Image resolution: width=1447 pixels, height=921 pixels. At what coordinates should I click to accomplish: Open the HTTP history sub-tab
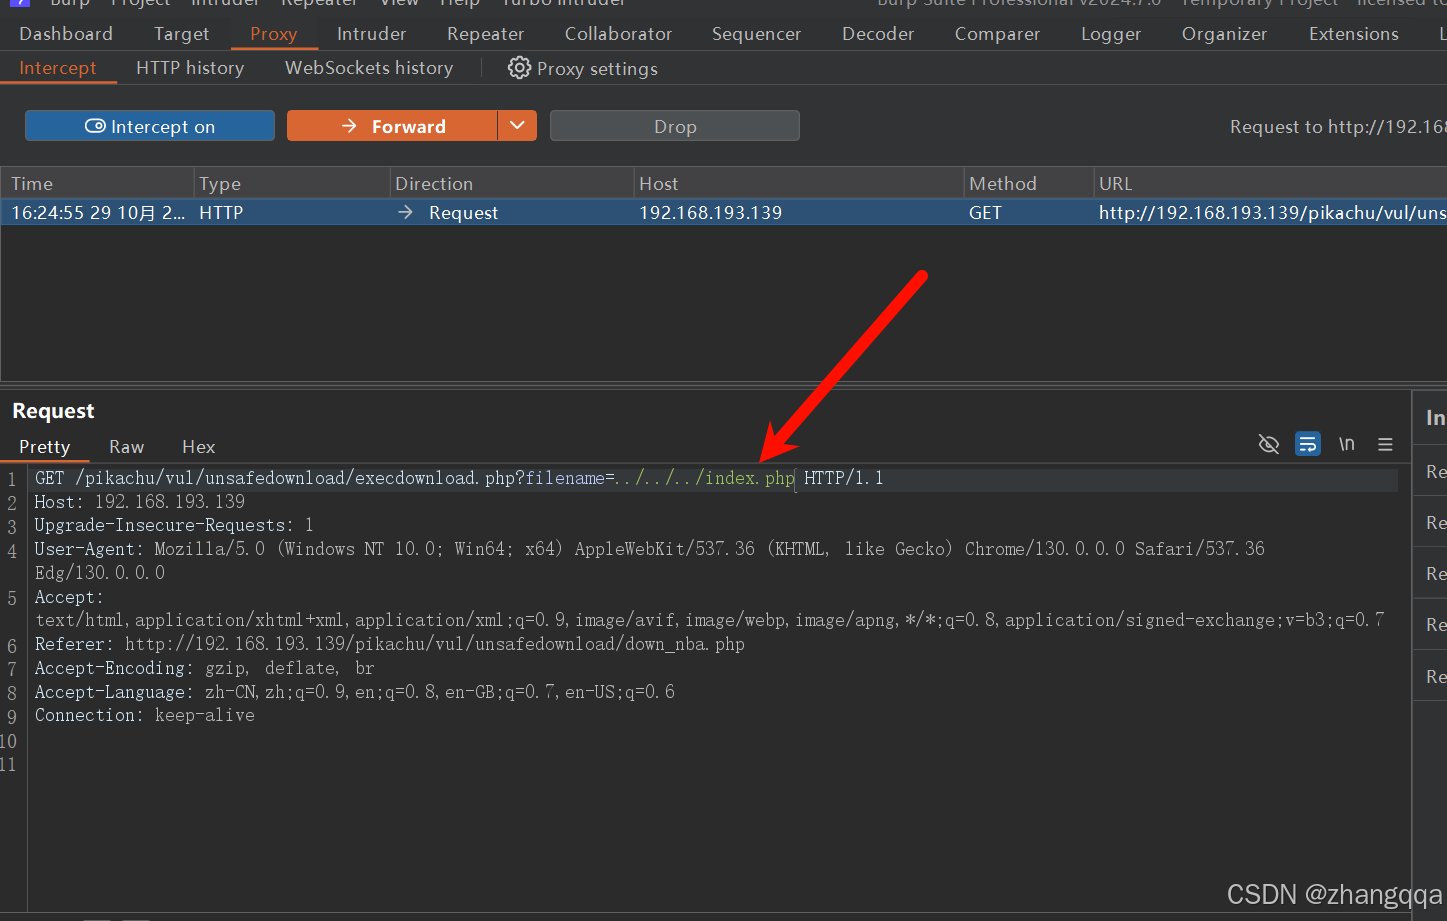point(190,68)
